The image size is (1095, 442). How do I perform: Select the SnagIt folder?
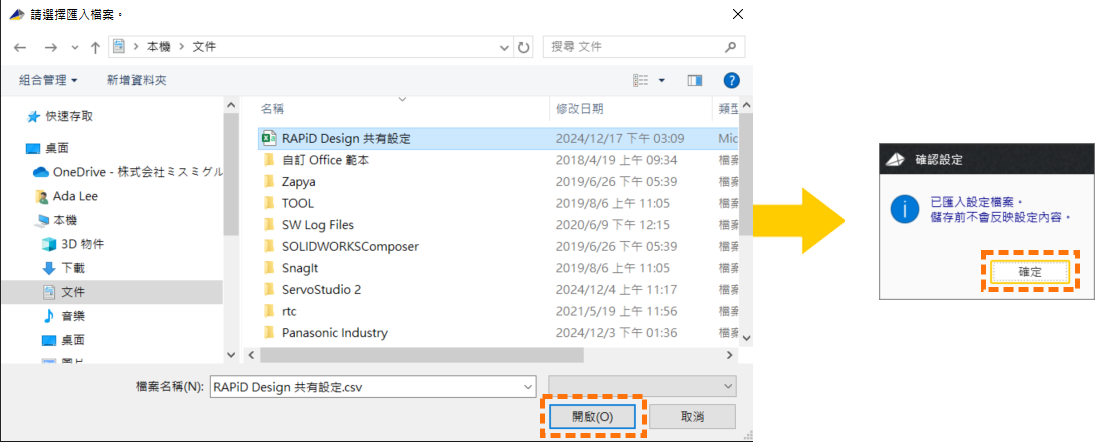300,268
